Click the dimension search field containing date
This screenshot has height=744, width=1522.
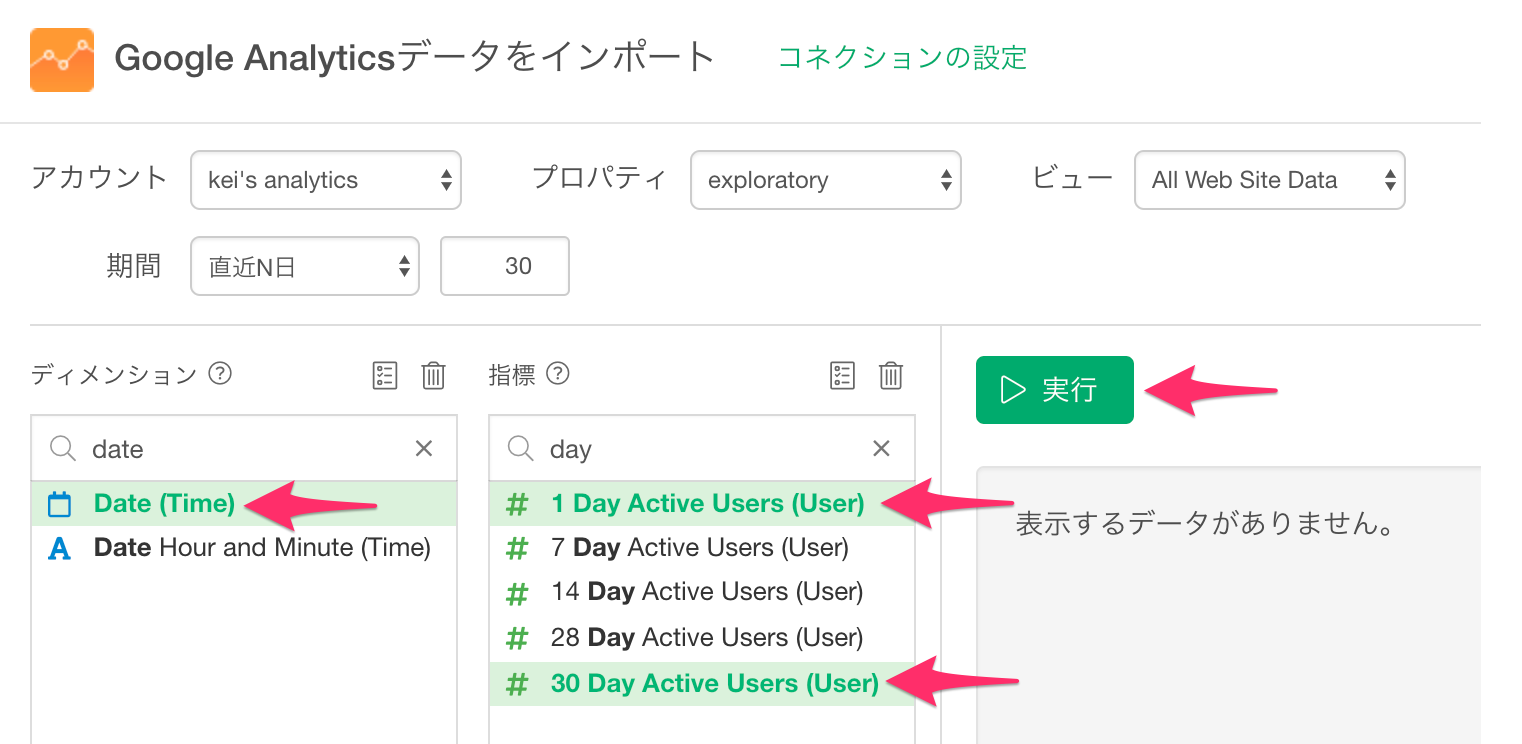click(244, 449)
